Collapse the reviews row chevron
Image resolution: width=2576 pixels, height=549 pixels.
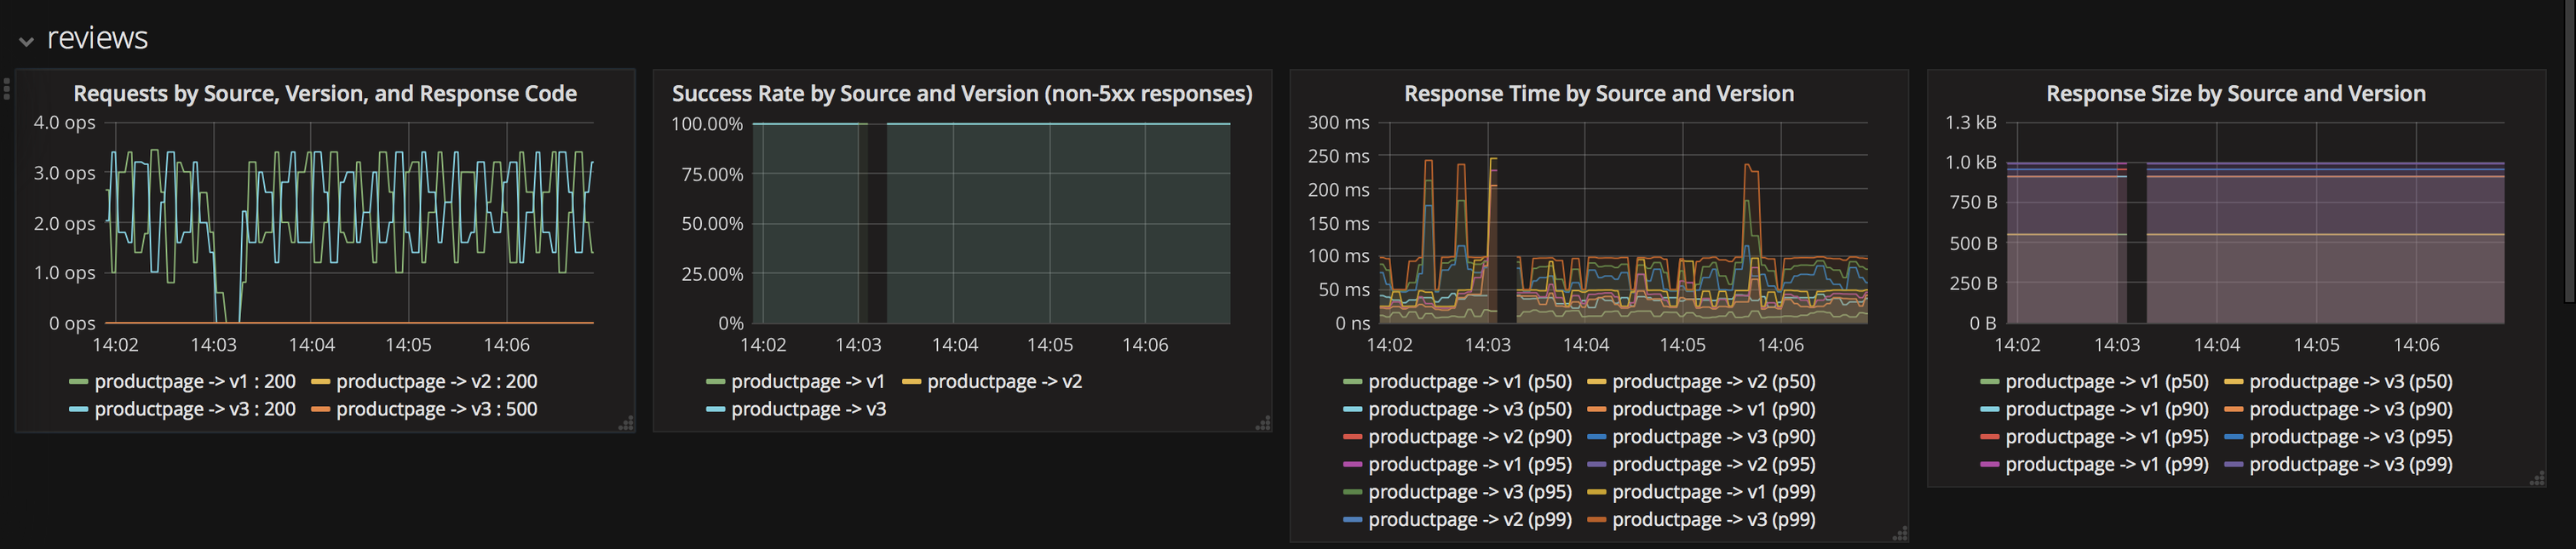(27, 41)
